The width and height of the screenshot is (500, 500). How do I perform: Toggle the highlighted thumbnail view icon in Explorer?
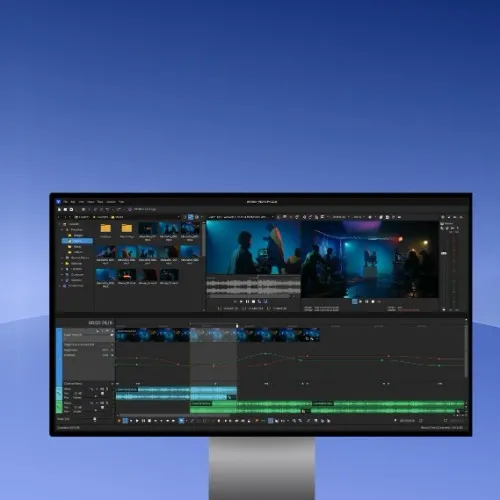click(191, 217)
